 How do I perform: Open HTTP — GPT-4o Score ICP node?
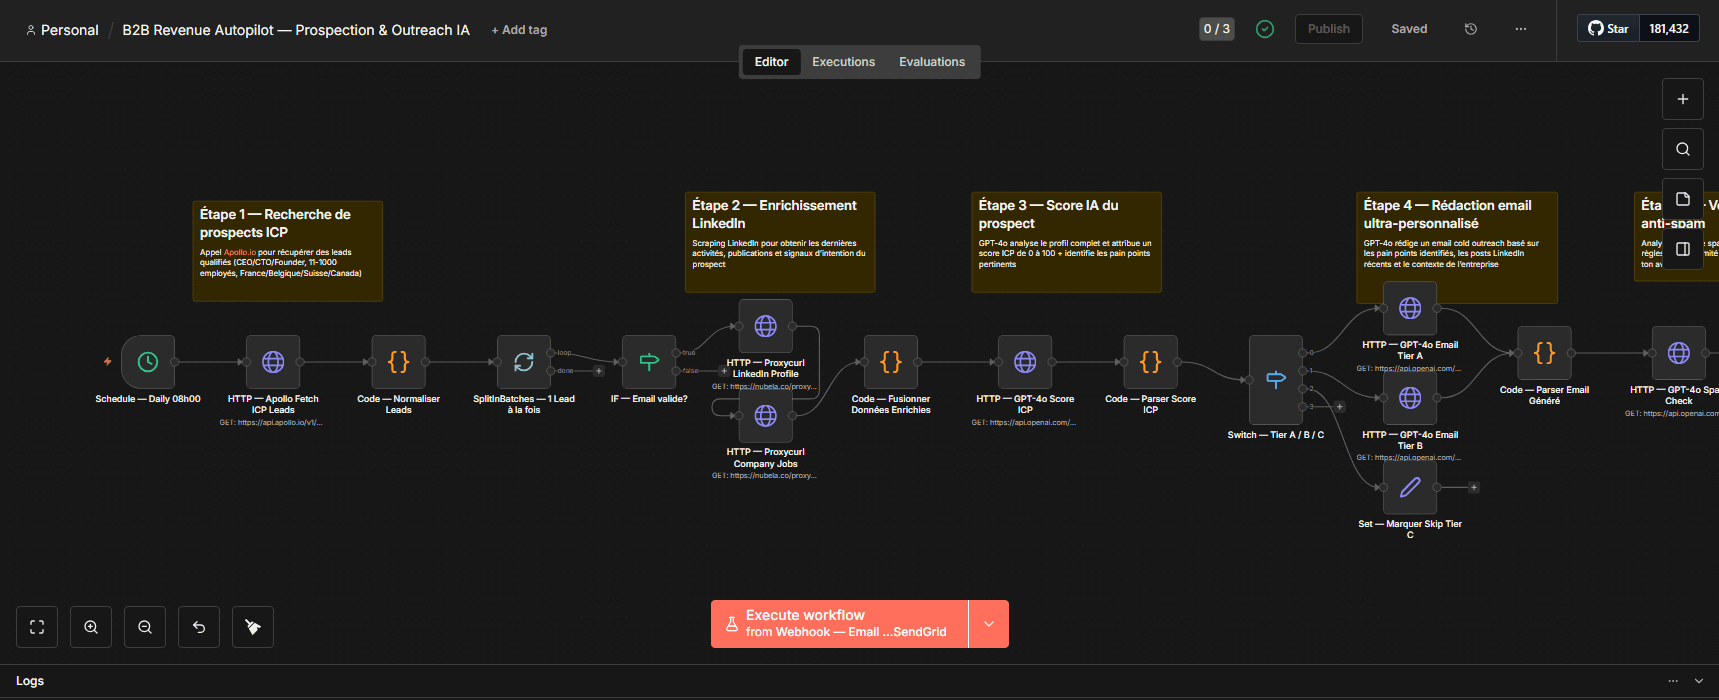coord(1025,362)
